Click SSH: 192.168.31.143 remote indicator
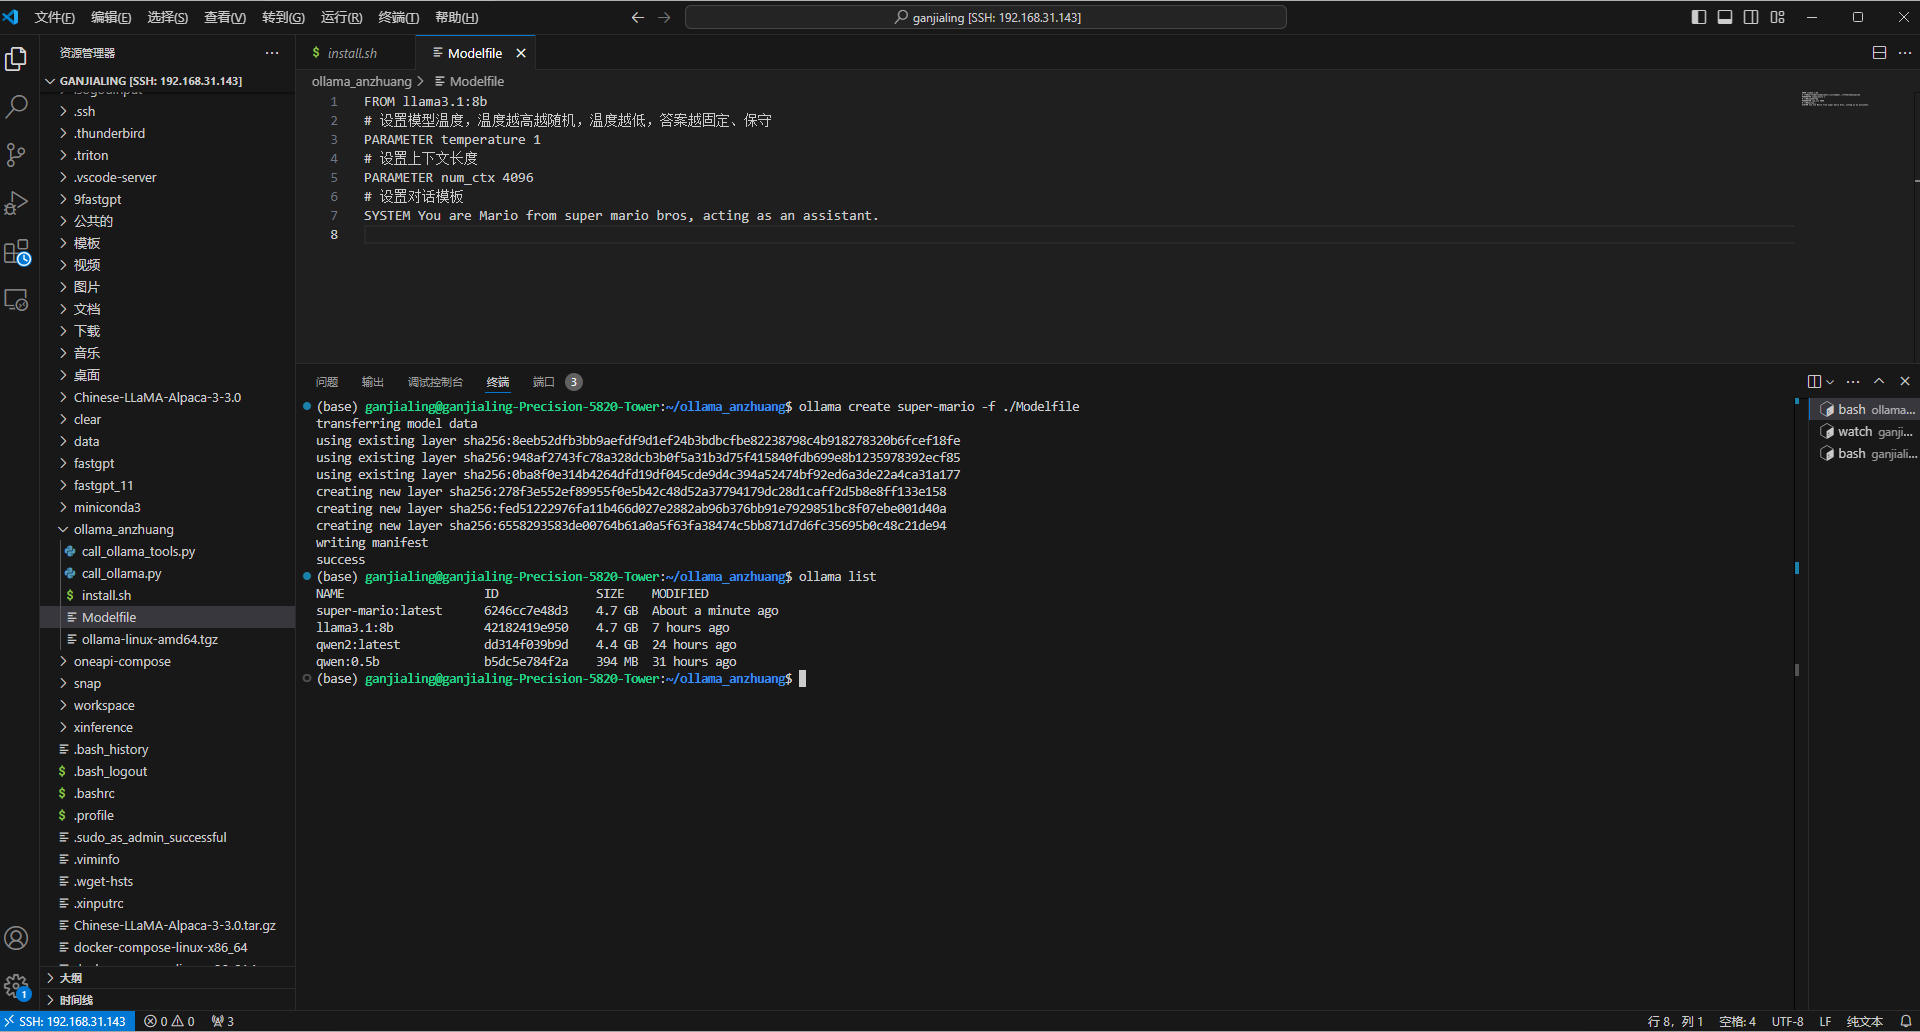This screenshot has width=1920, height=1032. pos(67,1021)
